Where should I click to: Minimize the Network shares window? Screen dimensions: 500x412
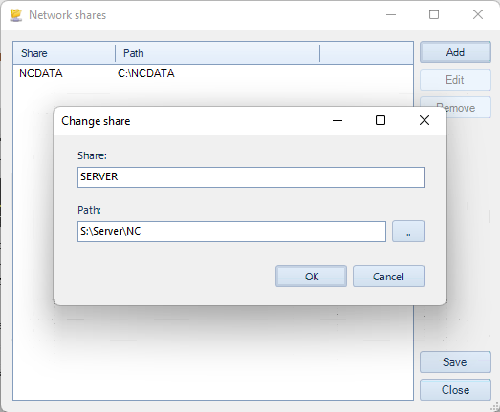(x=391, y=15)
